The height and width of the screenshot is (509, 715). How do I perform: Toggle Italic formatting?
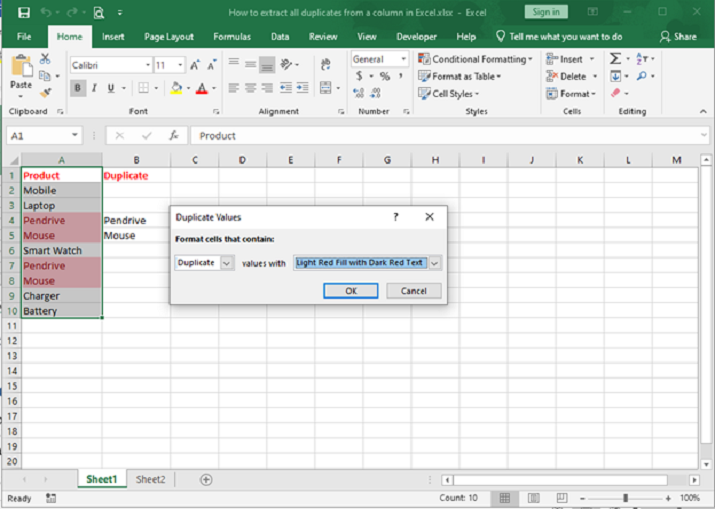(x=94, y=88)
